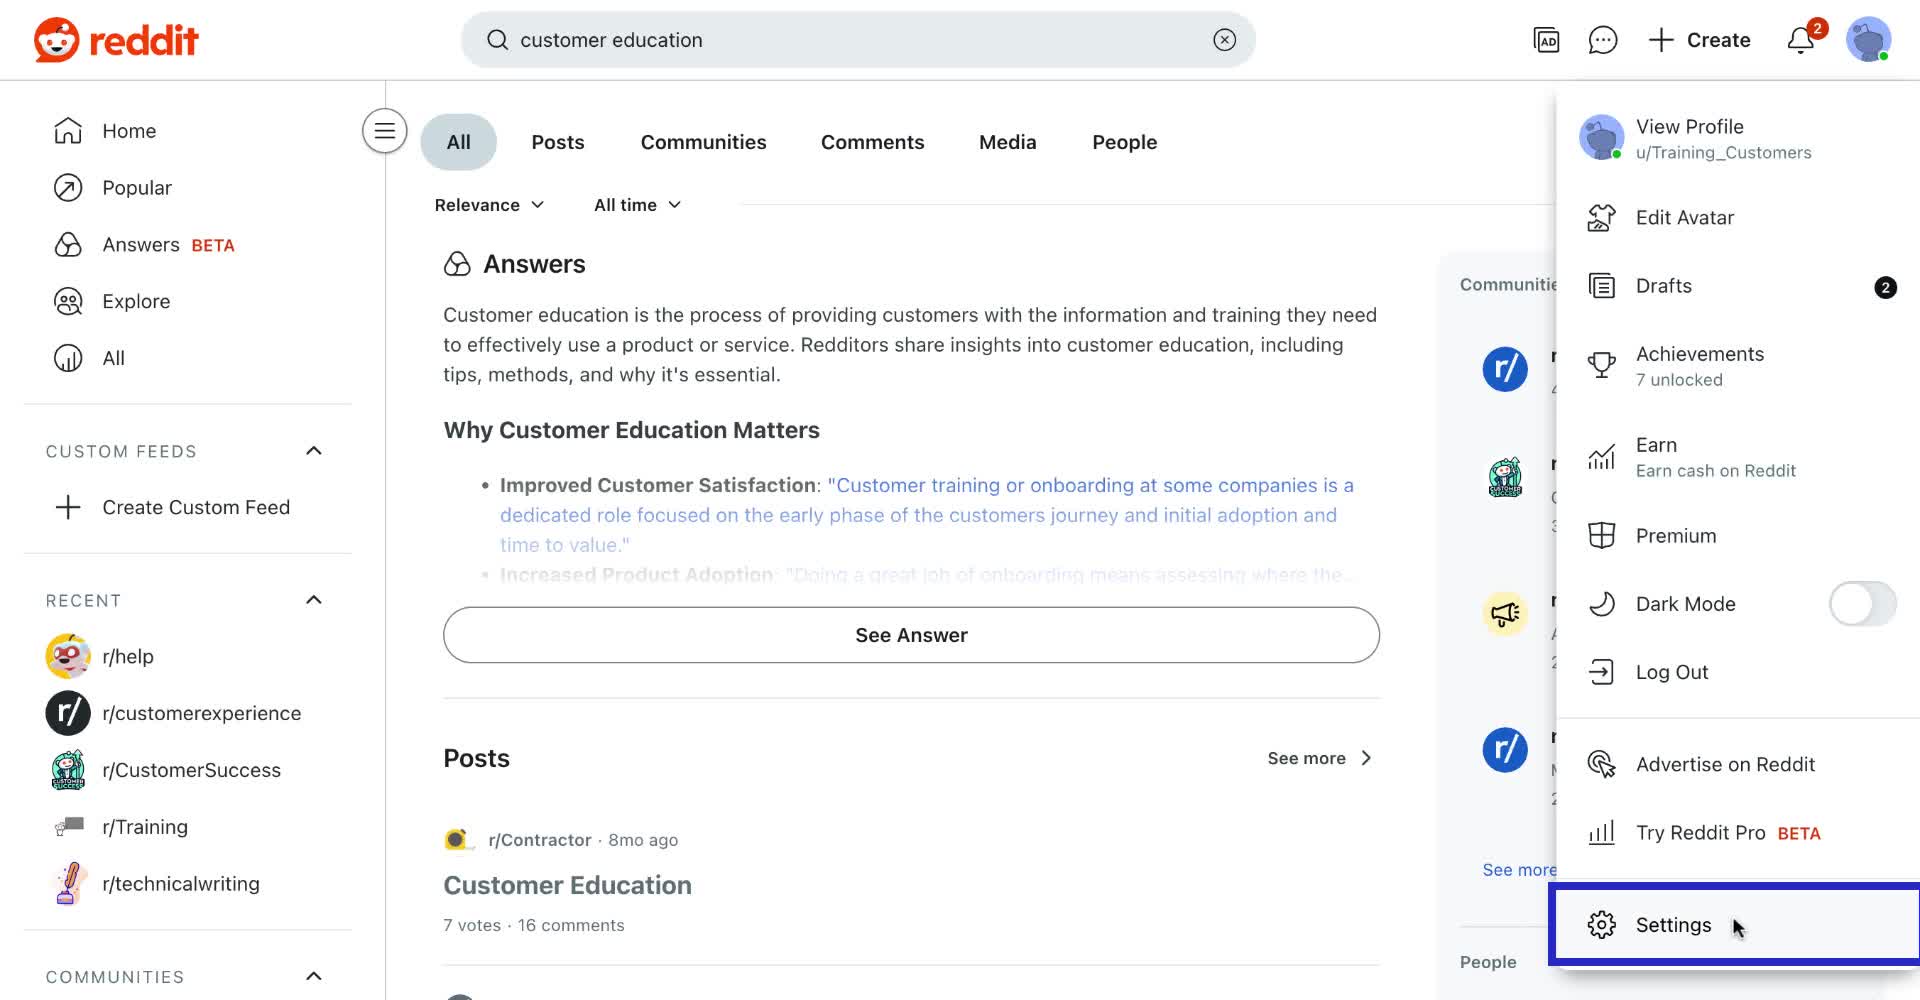Collapse the Custom Feeds section
The image size is (1920, 1000).
tap(313, 451)
